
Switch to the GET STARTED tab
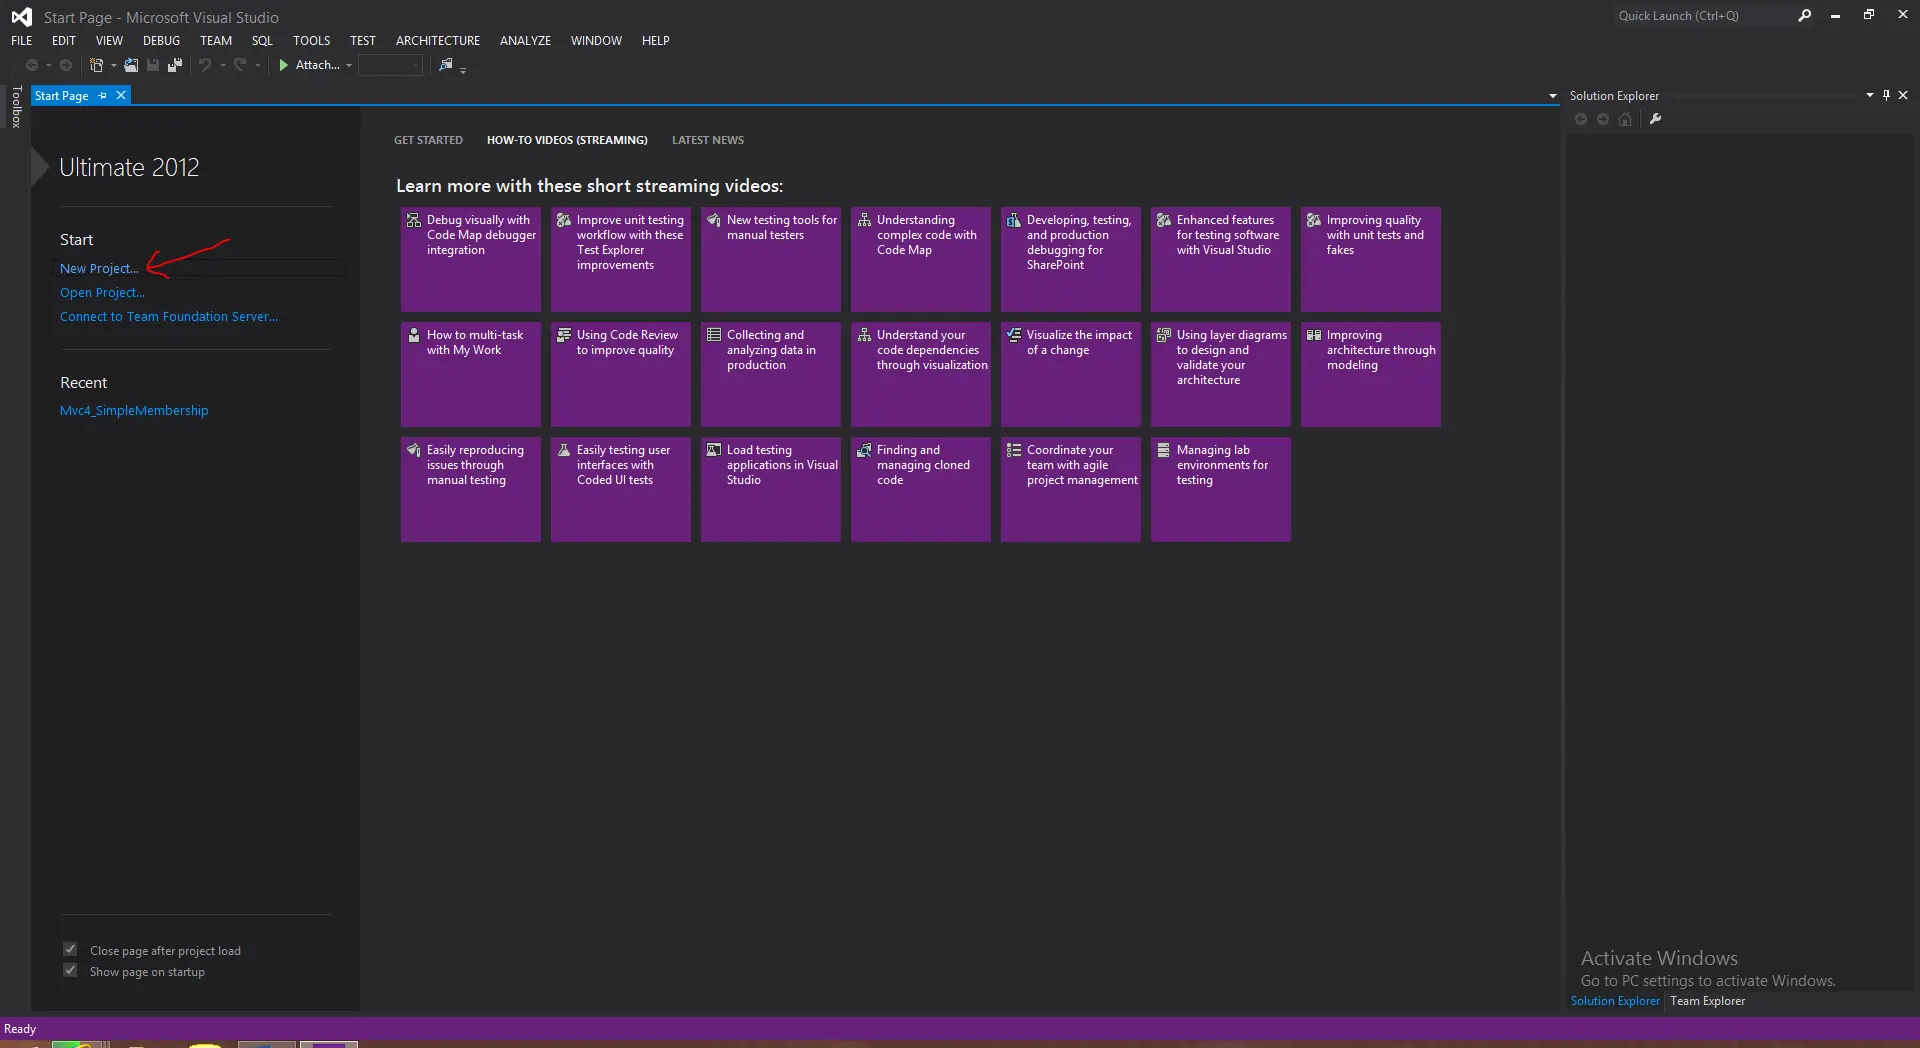428,140
